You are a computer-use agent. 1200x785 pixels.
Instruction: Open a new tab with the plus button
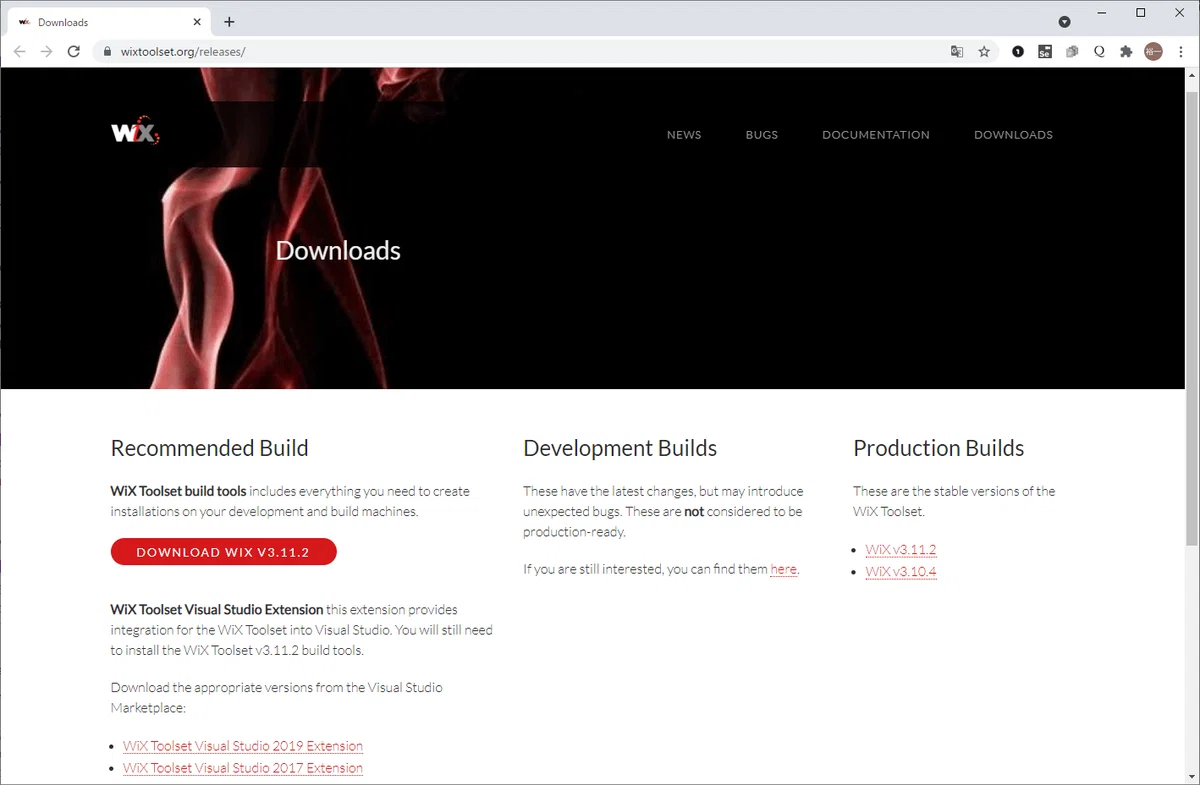pyautogui.click(x=229, y=21)
